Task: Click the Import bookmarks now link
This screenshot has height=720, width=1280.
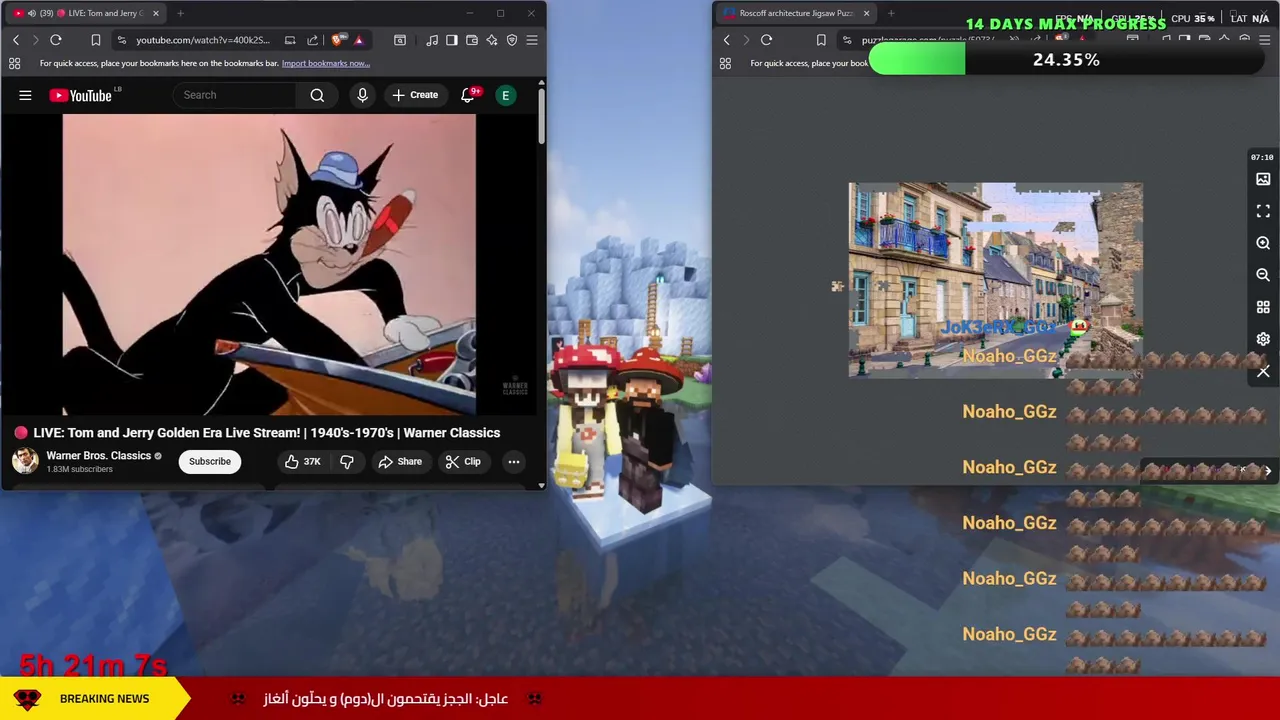Action: [326, 63]
